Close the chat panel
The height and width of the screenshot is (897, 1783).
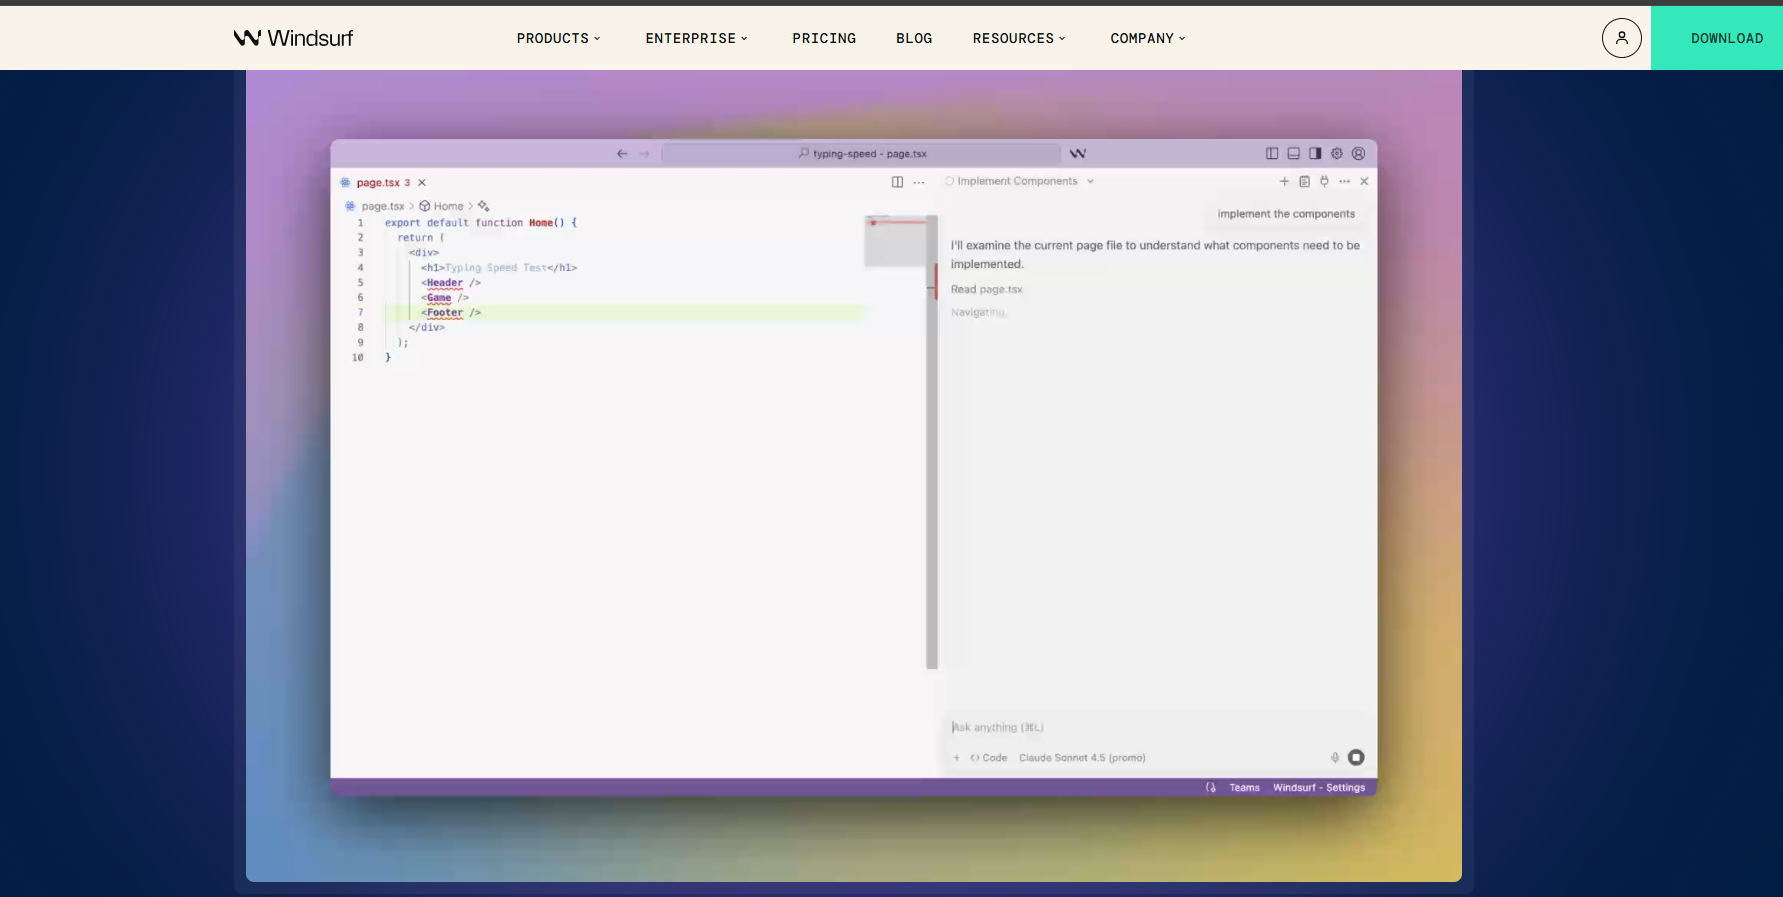tap(1364, 182)
